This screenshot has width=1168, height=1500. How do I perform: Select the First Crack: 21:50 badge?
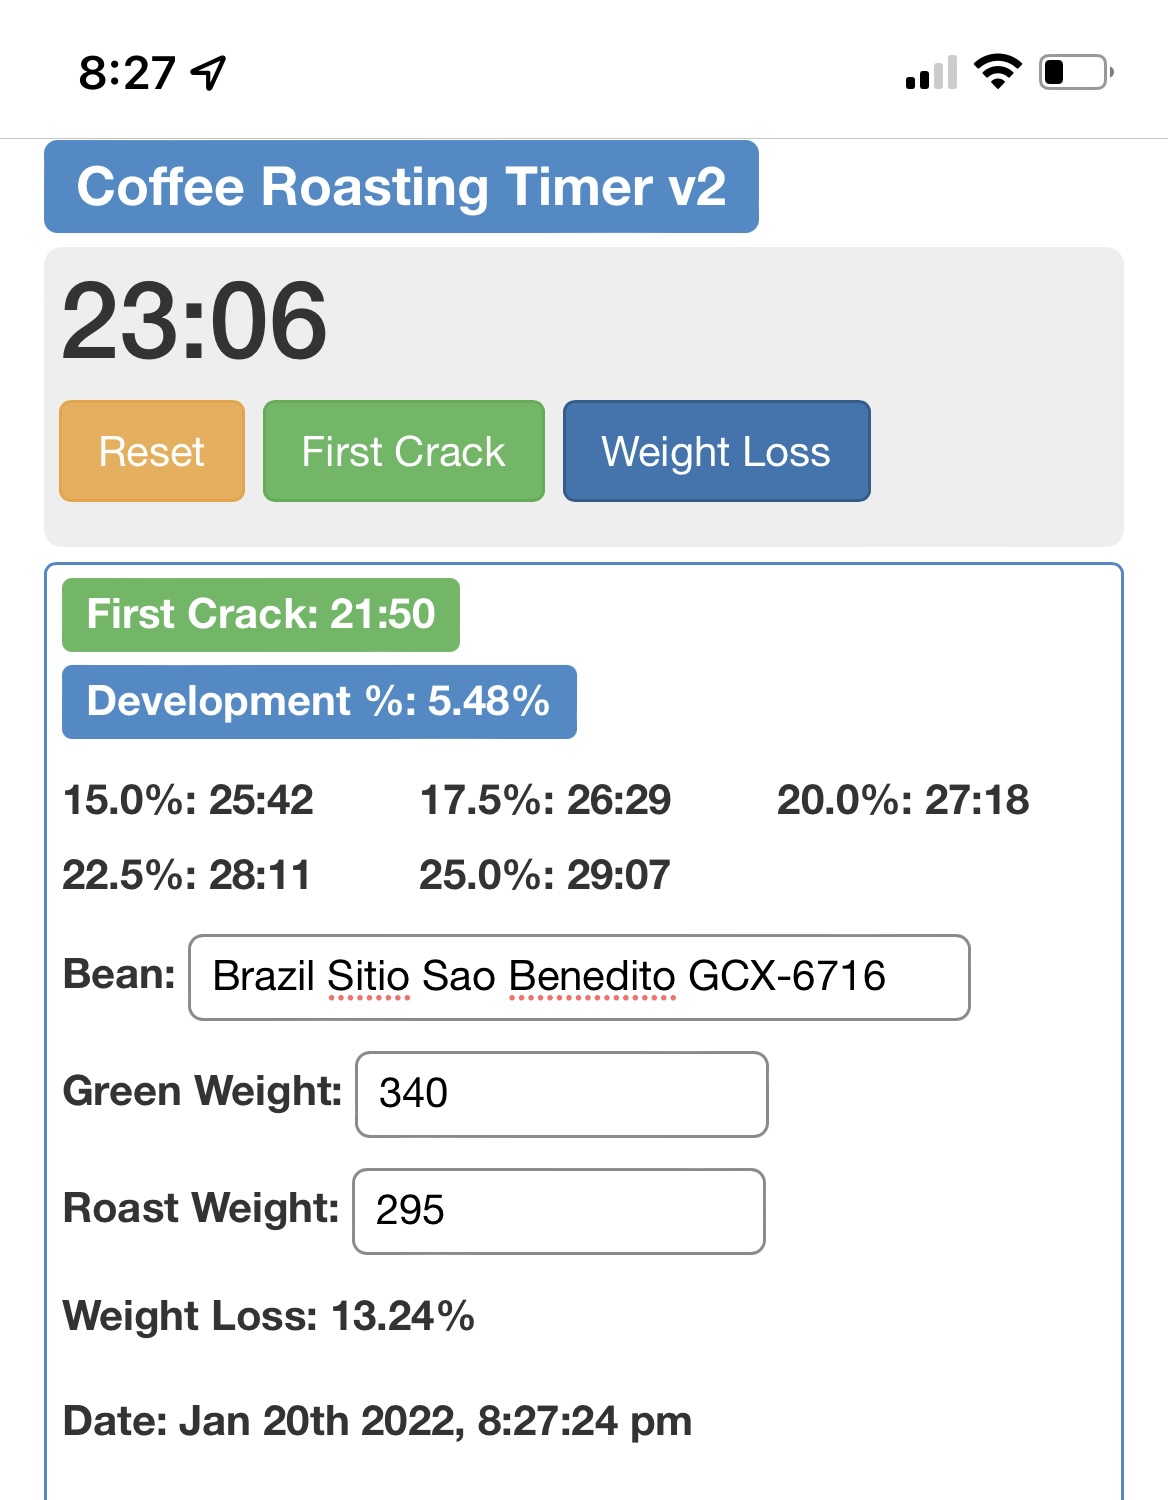point(261,614)
